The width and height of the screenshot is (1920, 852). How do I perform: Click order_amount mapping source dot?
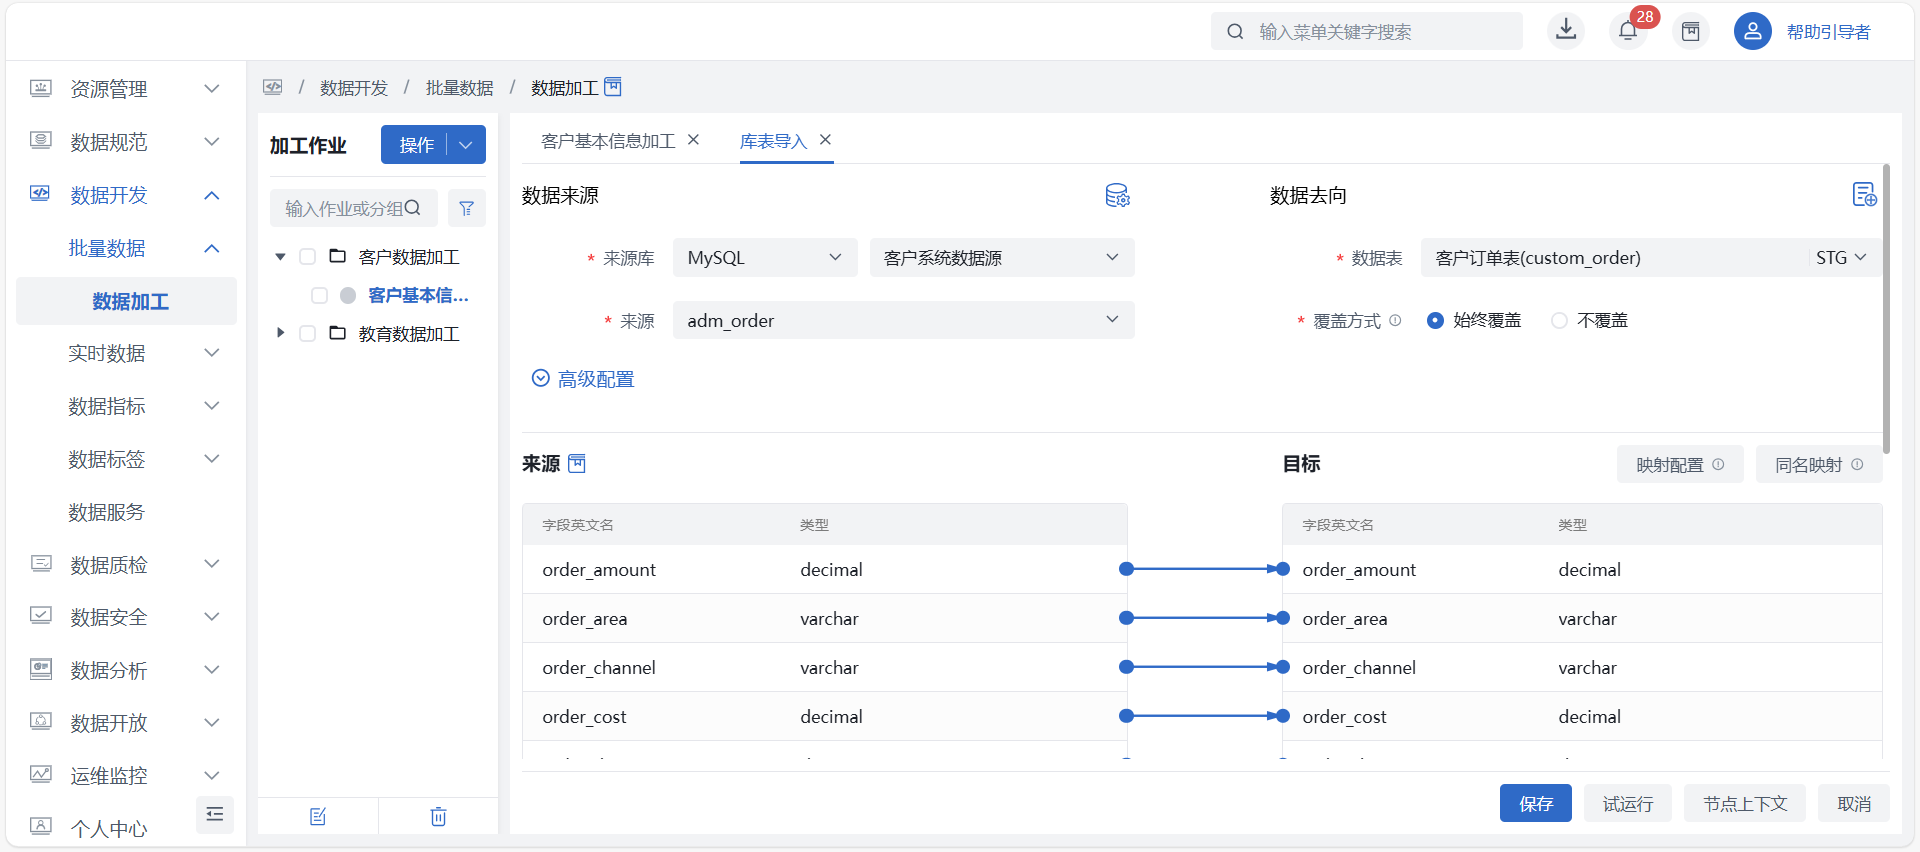coord(1126,569)
